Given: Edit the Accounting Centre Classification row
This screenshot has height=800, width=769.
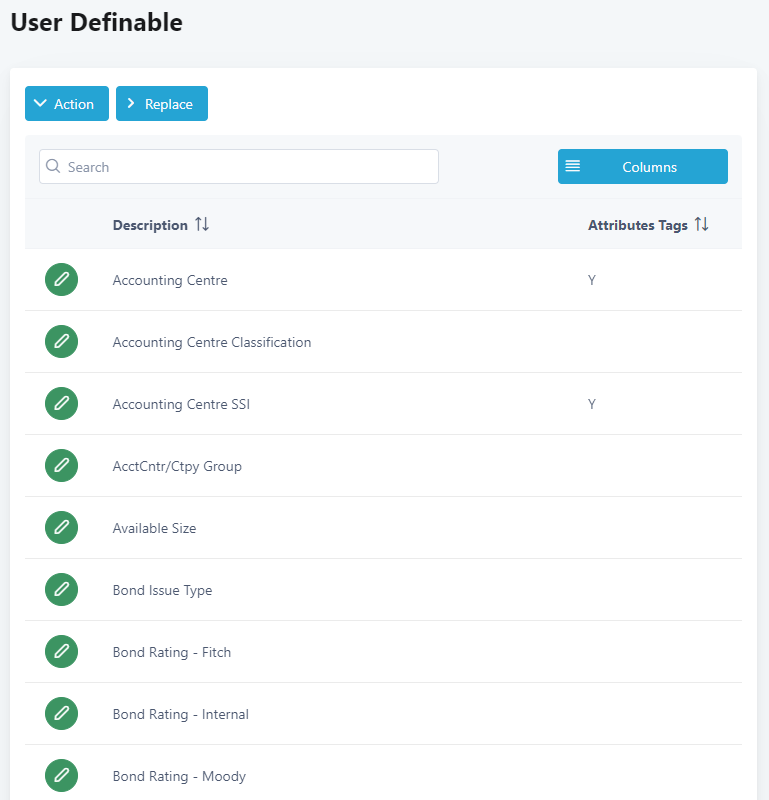Looking at the screenshot, I should [x=61, y=342].
